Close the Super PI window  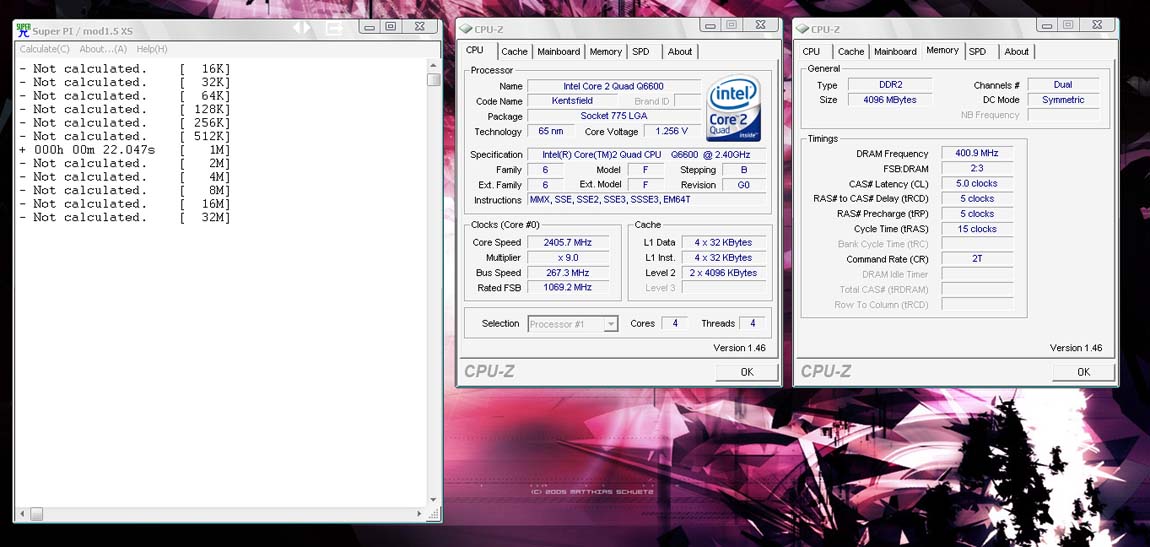(419, 26)
